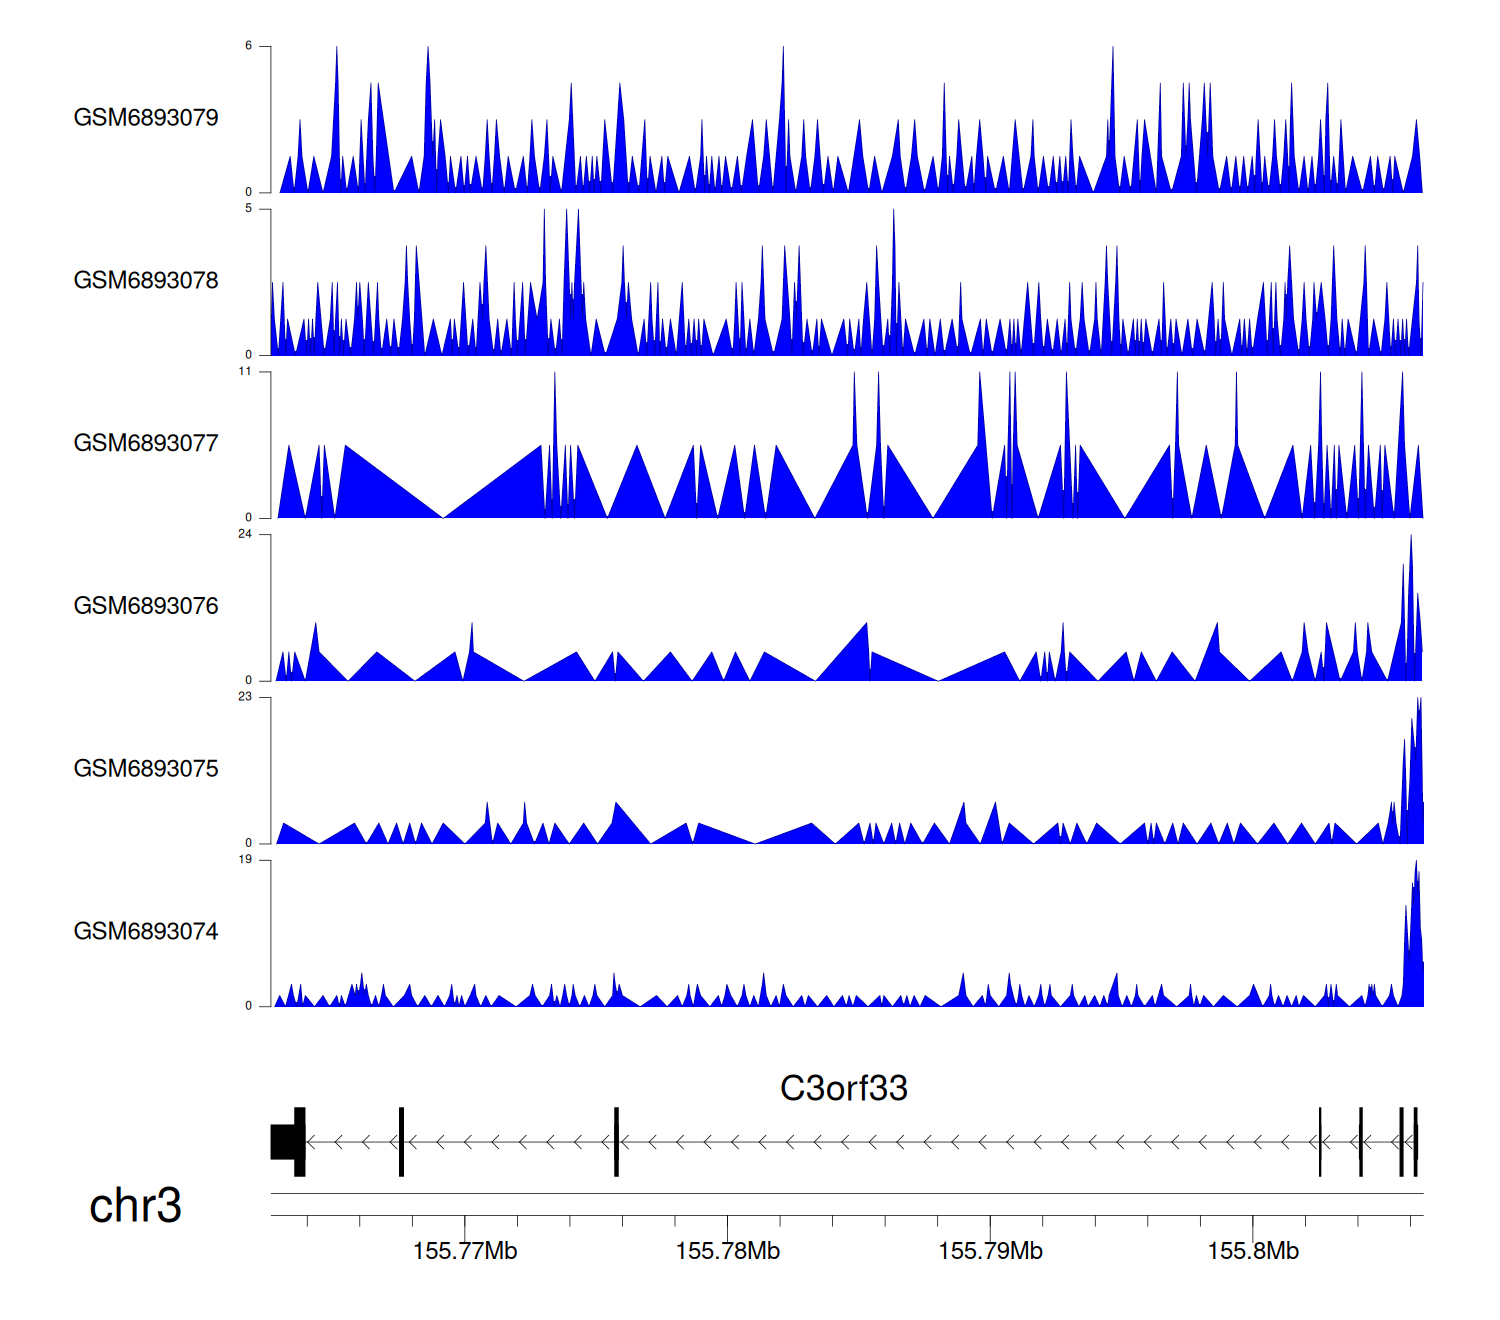This screenshot has height=1320, width=1500.
Task: Click the y-axis maximum value 23
Action: [245, 696]
